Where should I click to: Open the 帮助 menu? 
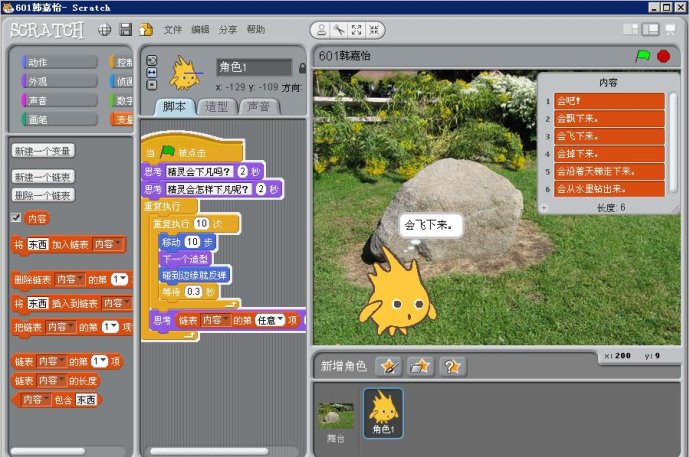(256, 29)
